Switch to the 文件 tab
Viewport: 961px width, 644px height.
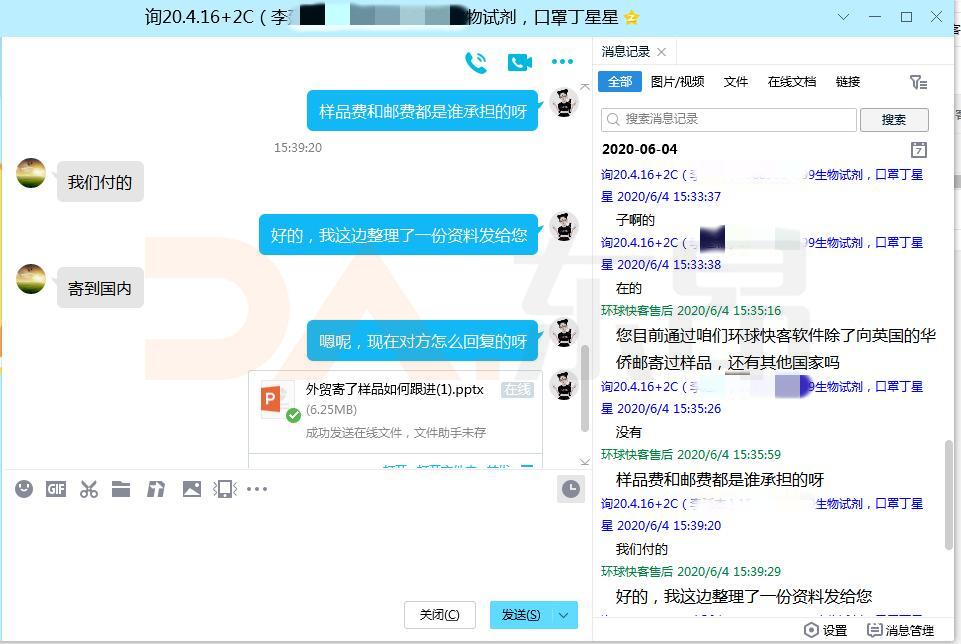coord(735,81)
